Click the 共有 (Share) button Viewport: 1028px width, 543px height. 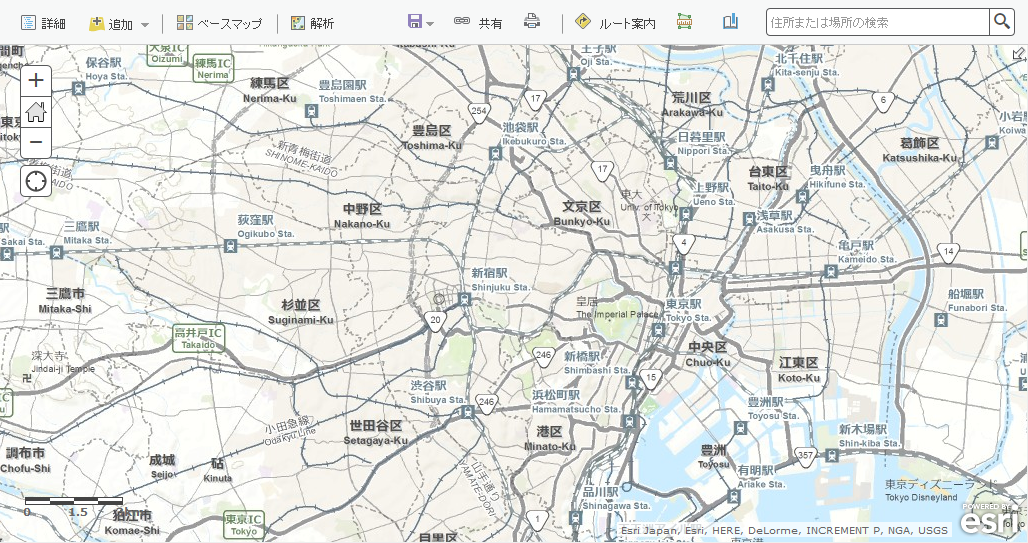click(x=478, y=23)
